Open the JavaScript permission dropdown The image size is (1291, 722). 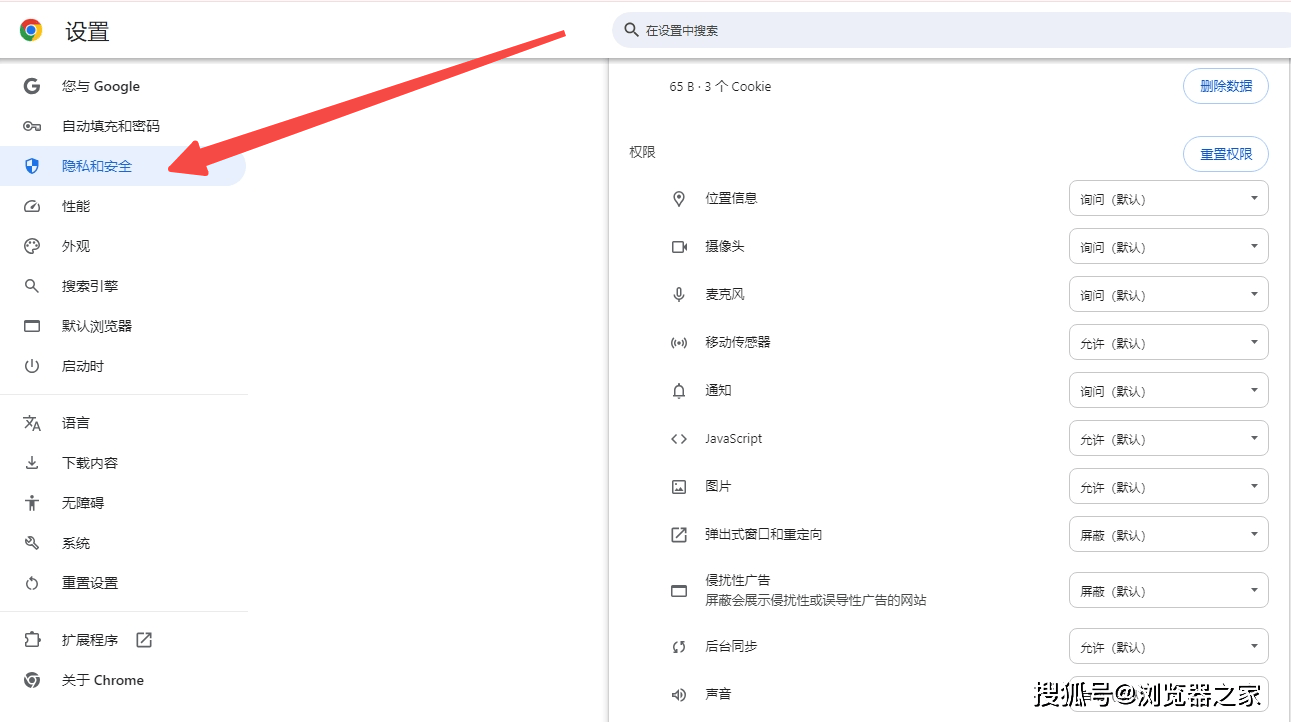point(1169,438)
